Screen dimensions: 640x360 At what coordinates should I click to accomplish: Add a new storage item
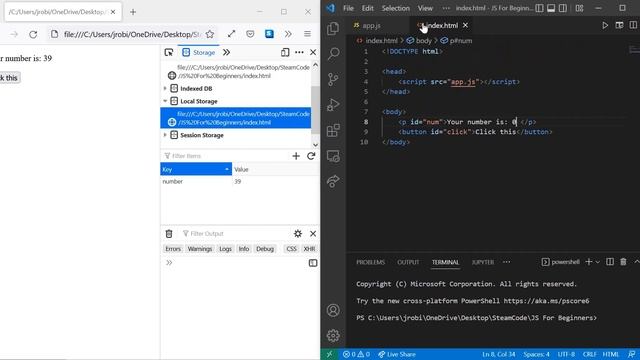pyautogui.click(x=296, y=156)
